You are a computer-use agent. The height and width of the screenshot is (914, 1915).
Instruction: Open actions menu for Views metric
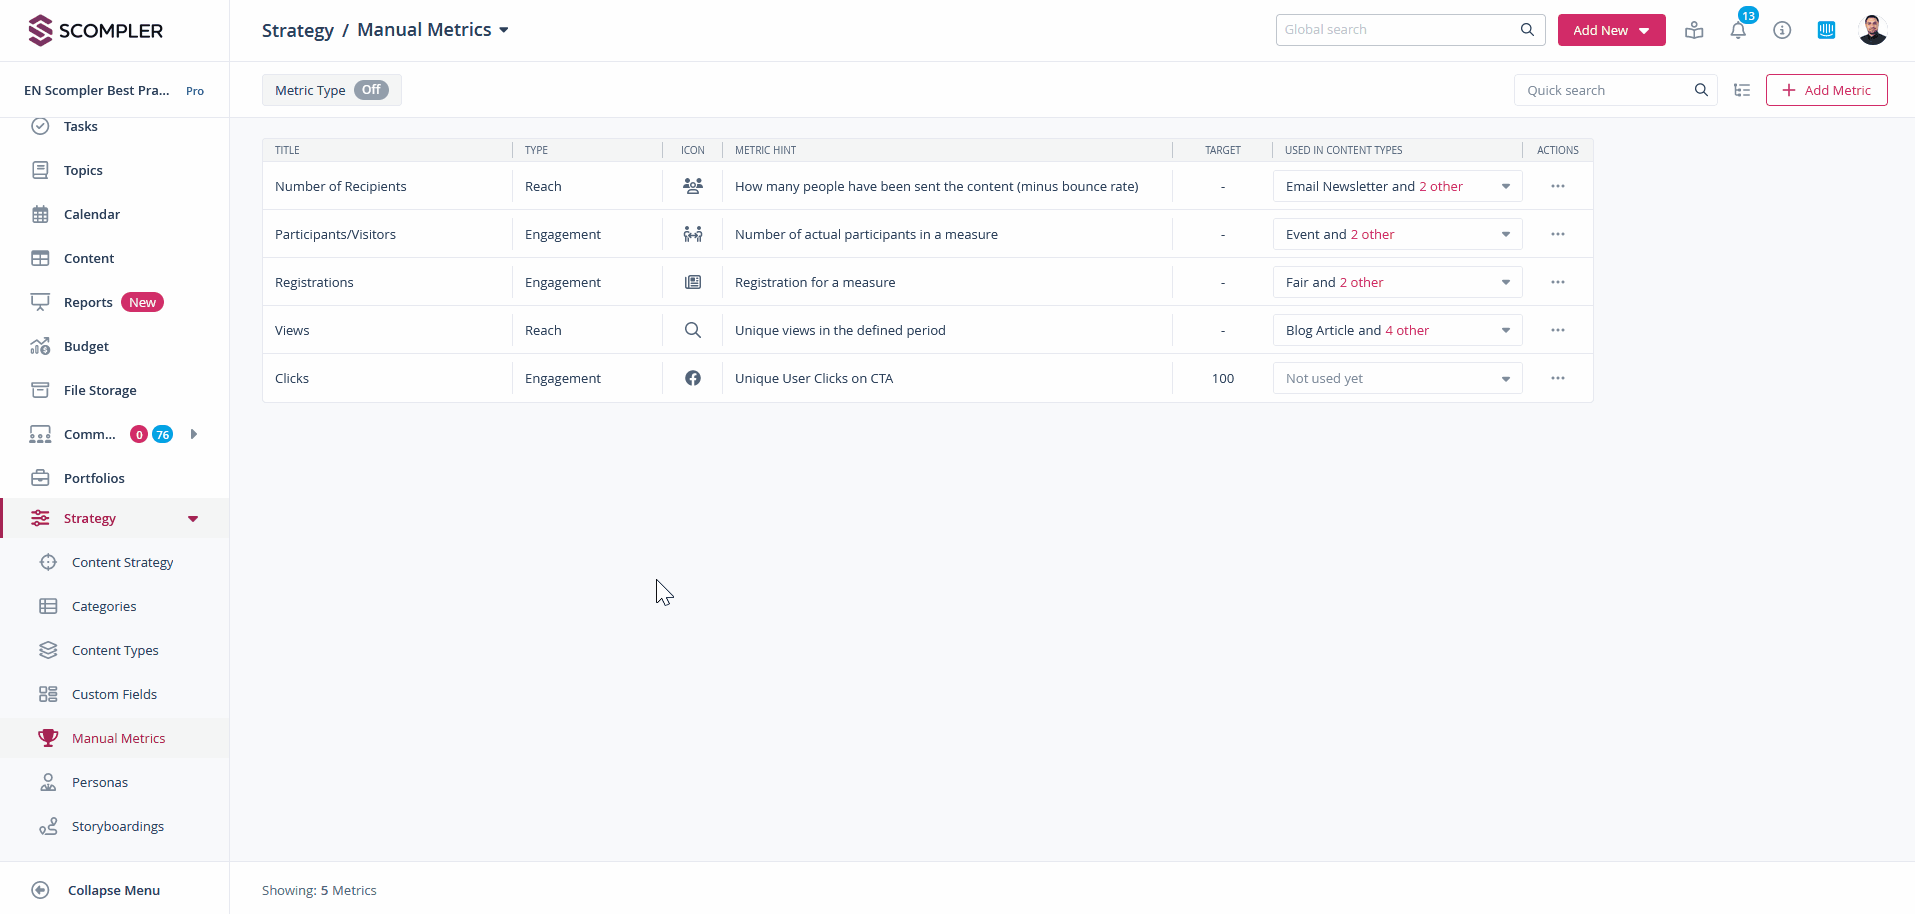pos(1557,330)
